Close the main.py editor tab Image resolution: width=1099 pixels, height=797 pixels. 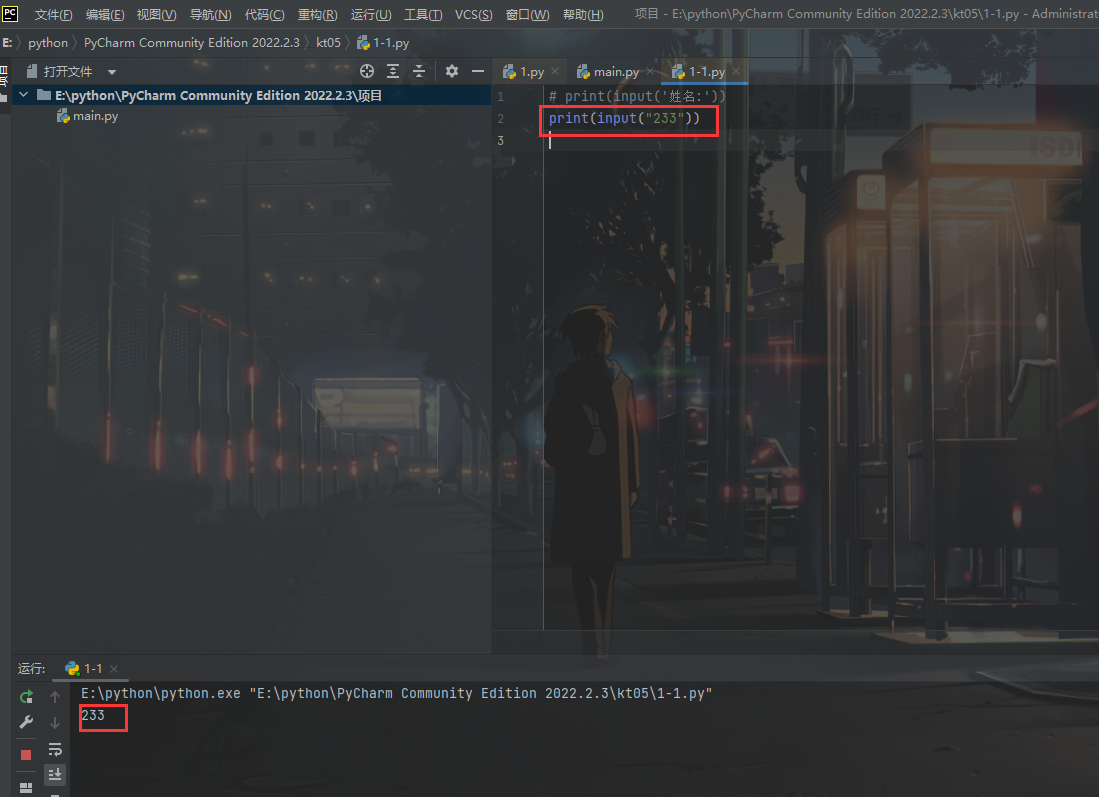tap(650, 71)
